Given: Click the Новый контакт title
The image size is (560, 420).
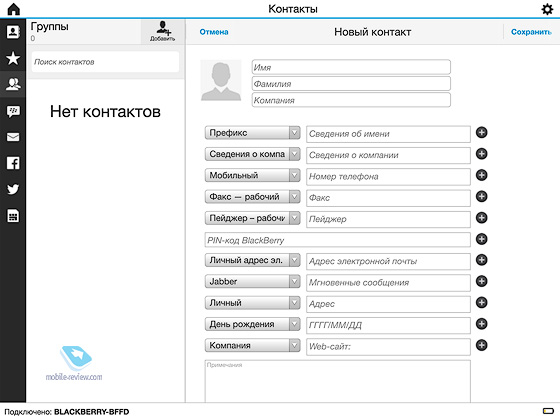Looking at the screenshot, I should (372, 32).
